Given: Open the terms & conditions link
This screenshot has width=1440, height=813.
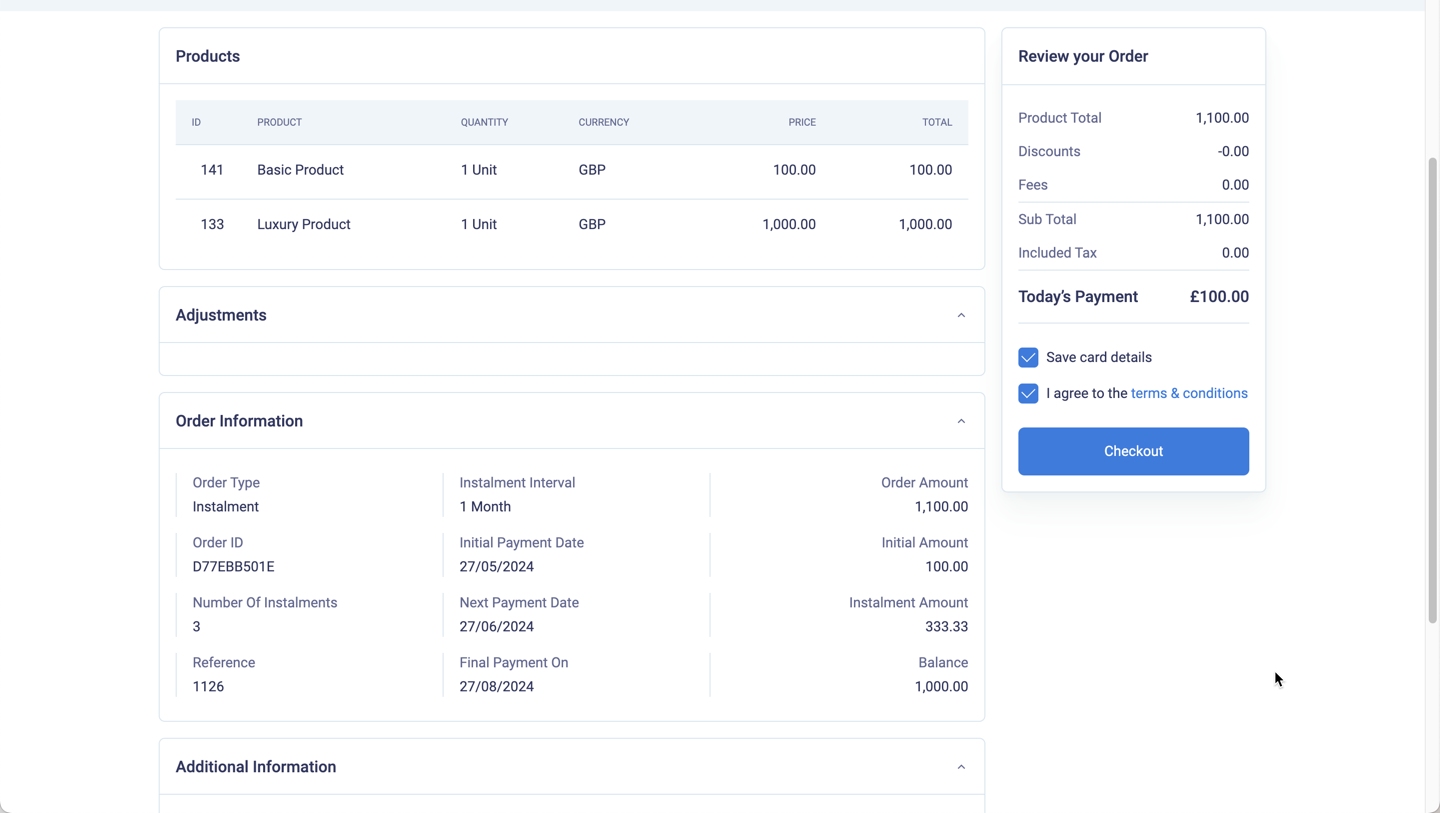Looking at the screenshot, I should coord(1189,393).
